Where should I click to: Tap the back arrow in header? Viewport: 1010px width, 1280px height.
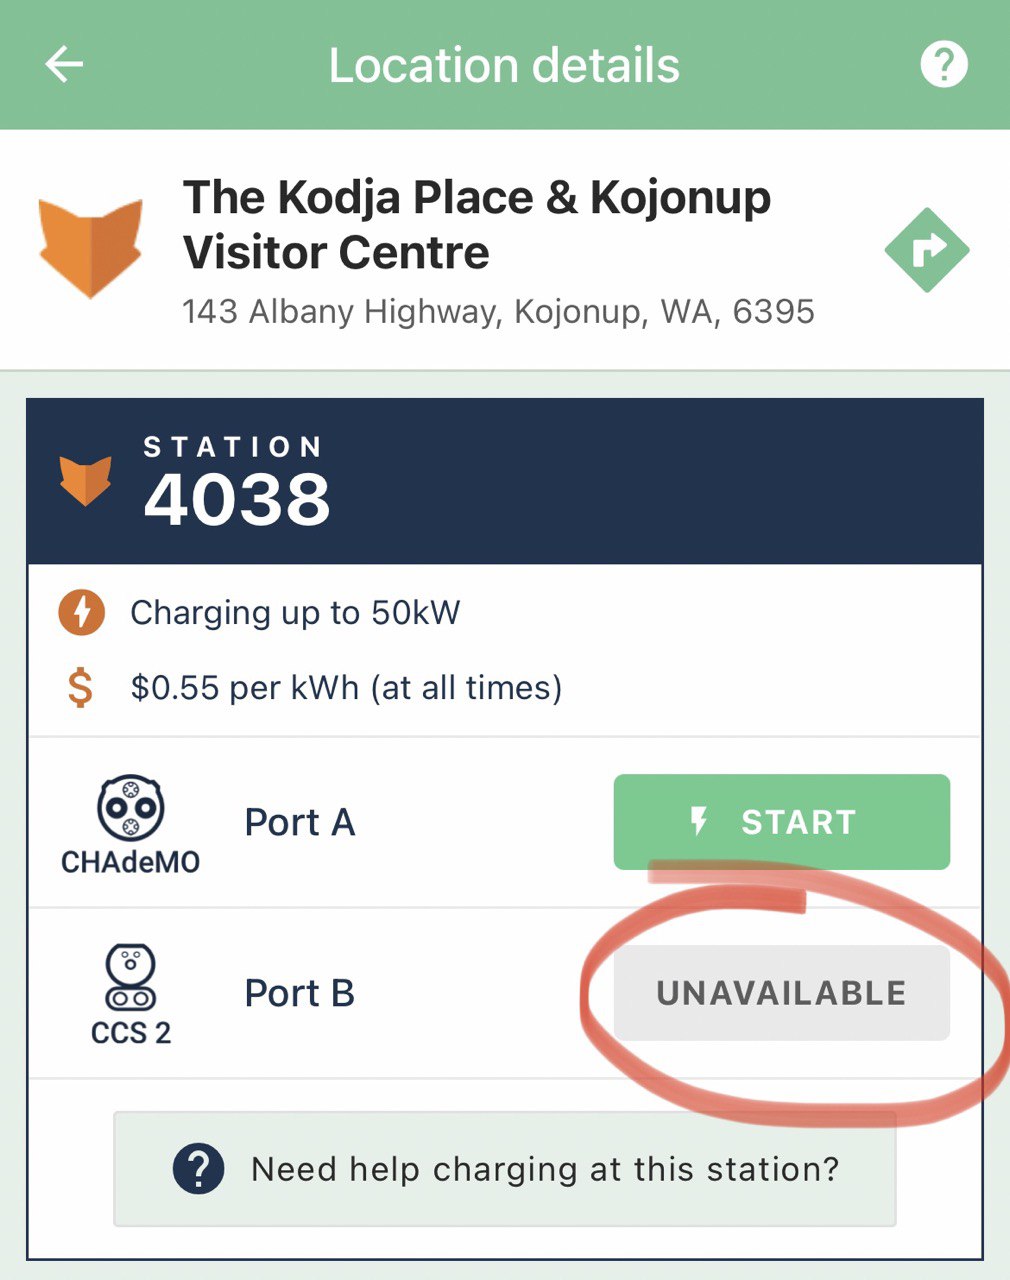(x=64, y=65)
